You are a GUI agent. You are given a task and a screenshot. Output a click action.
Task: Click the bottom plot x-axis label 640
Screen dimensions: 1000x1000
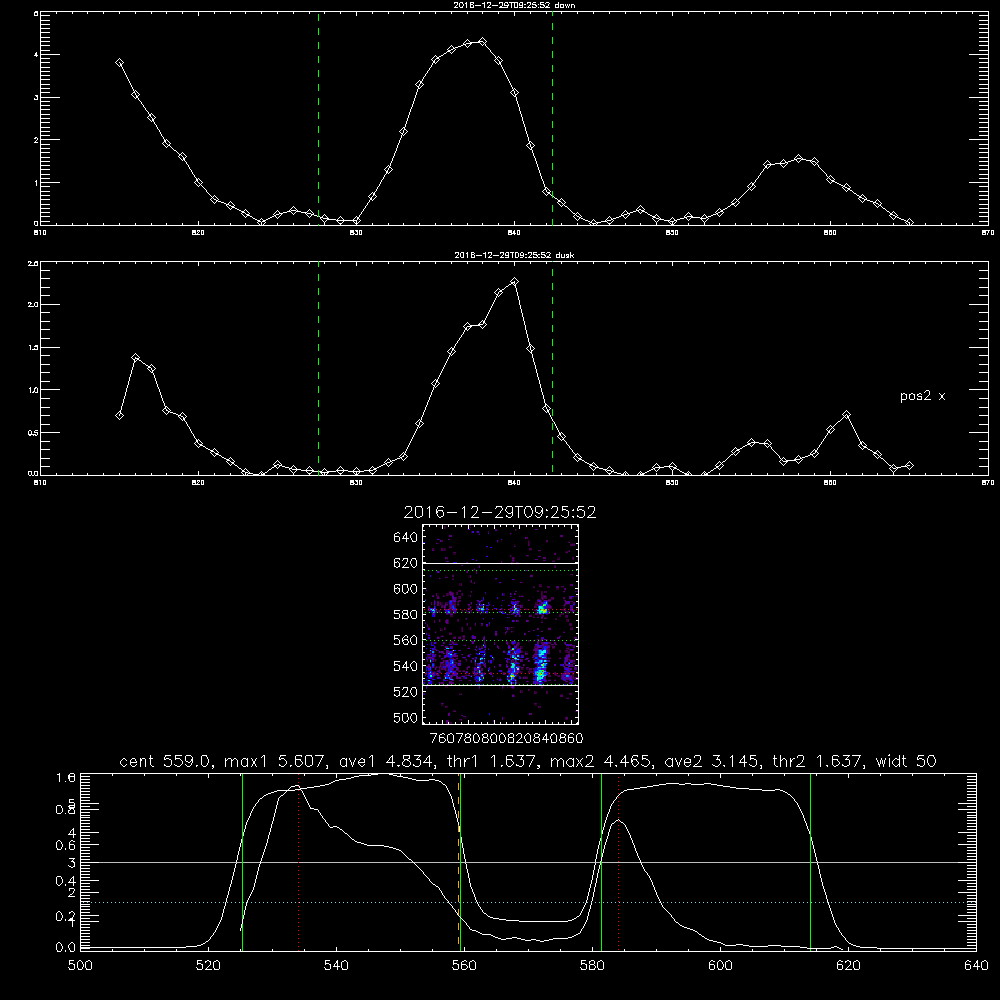tap(976, 966)
